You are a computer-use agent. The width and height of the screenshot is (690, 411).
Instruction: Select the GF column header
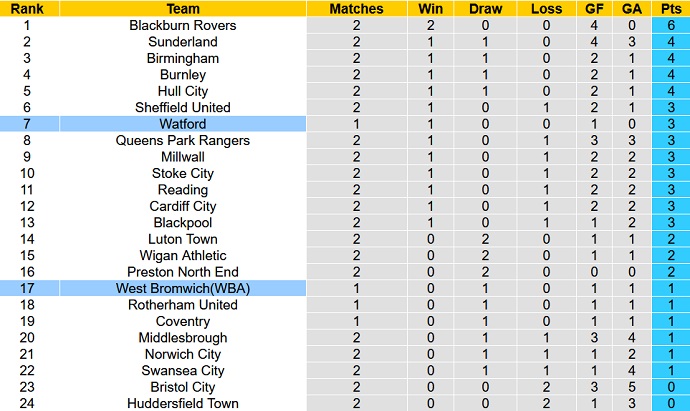pos(594,8)
